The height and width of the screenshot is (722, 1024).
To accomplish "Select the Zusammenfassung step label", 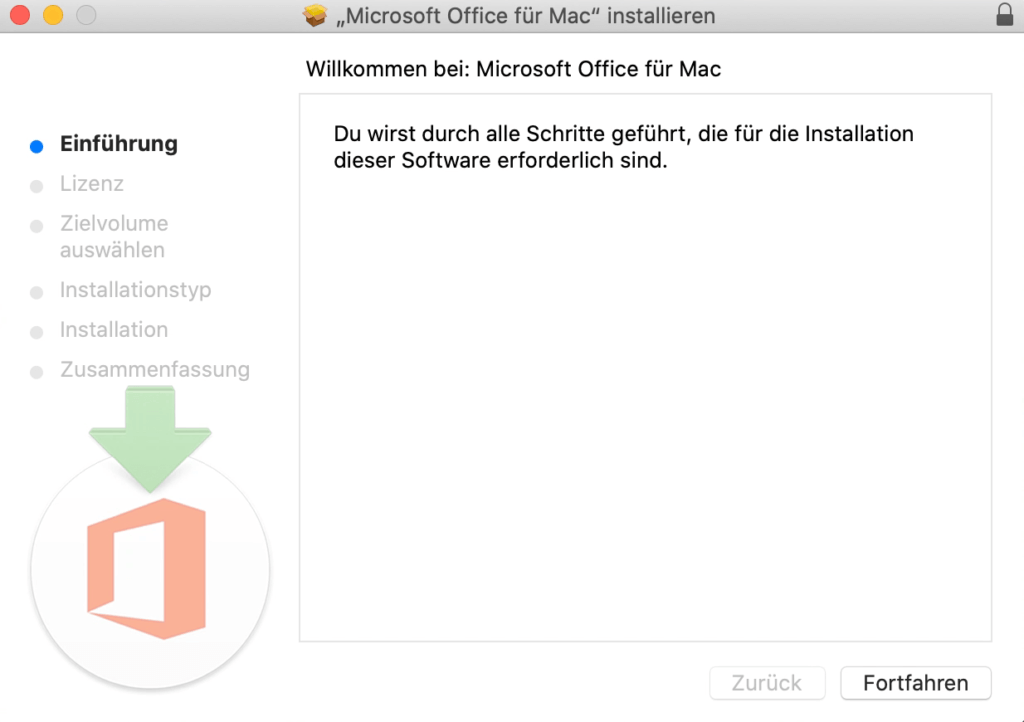I will (x=155, y=370).
